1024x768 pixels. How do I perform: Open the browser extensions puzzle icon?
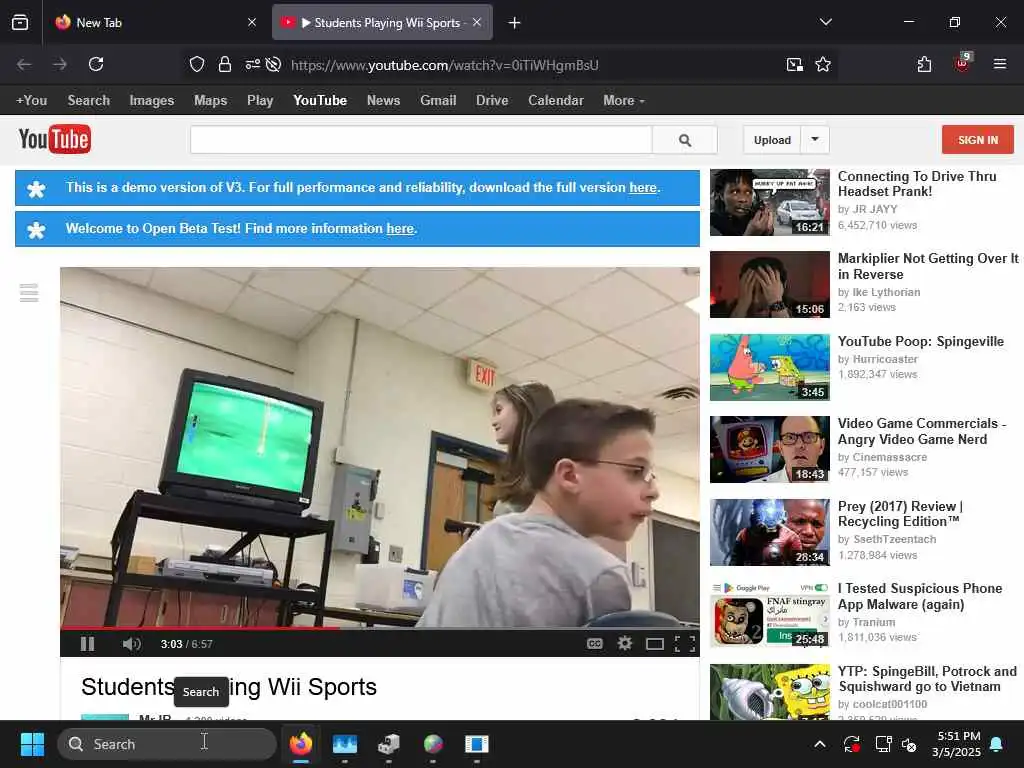point(924,64)
